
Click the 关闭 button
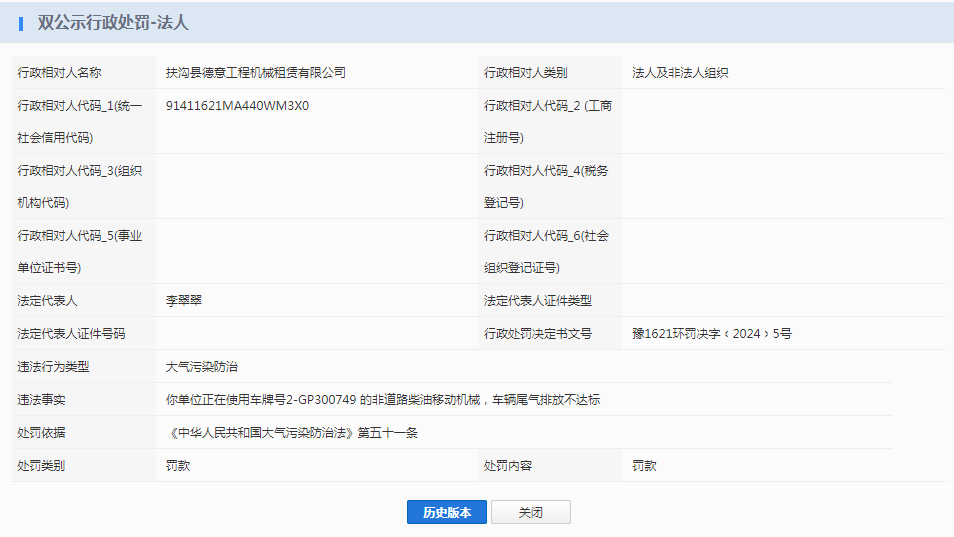tap(531, 512)
